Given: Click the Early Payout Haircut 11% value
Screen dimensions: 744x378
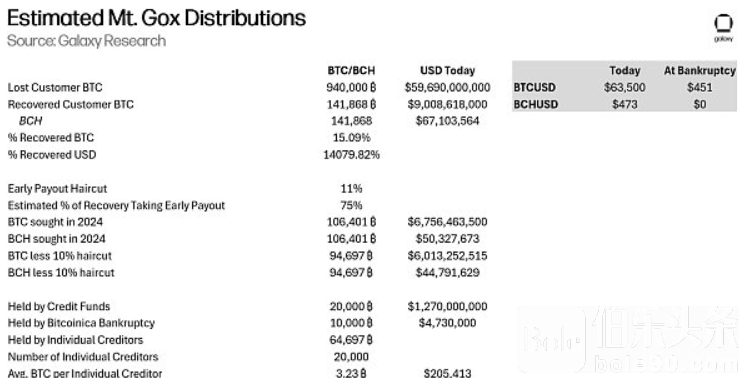Looking at the screenshot, I should coord(351,188).
